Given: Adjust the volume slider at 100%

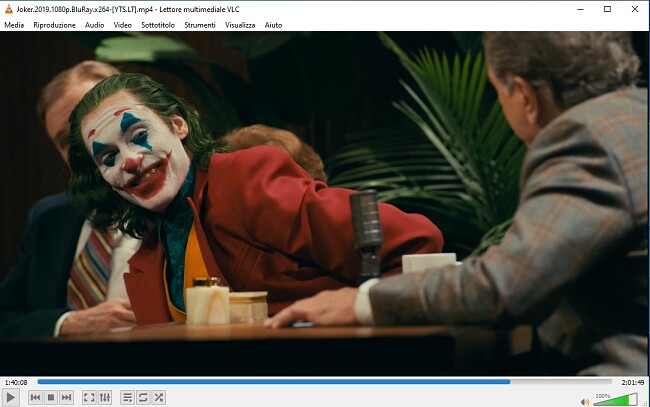Looking at the screenshot, I should pyautogui.click(x=615, y=400).
